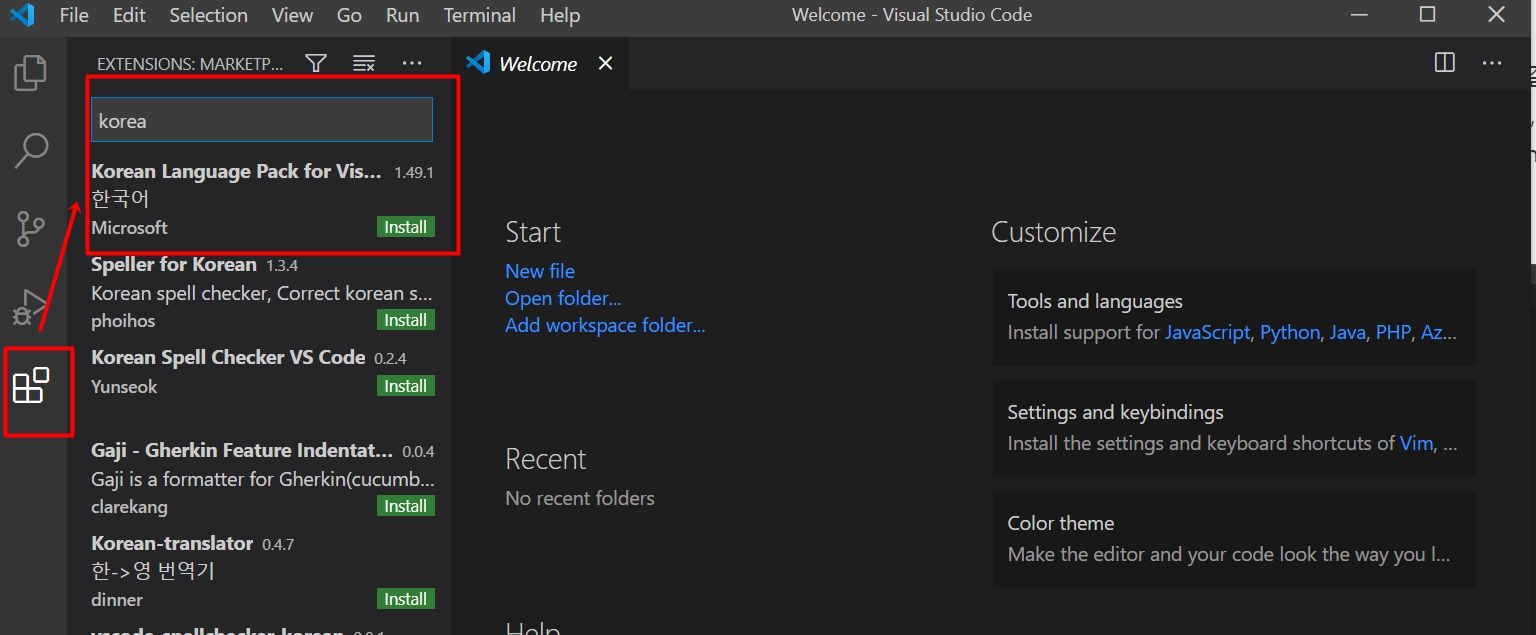Open the Color theme customize card
Screen dimensions: 1536x635
(1234, 539)
